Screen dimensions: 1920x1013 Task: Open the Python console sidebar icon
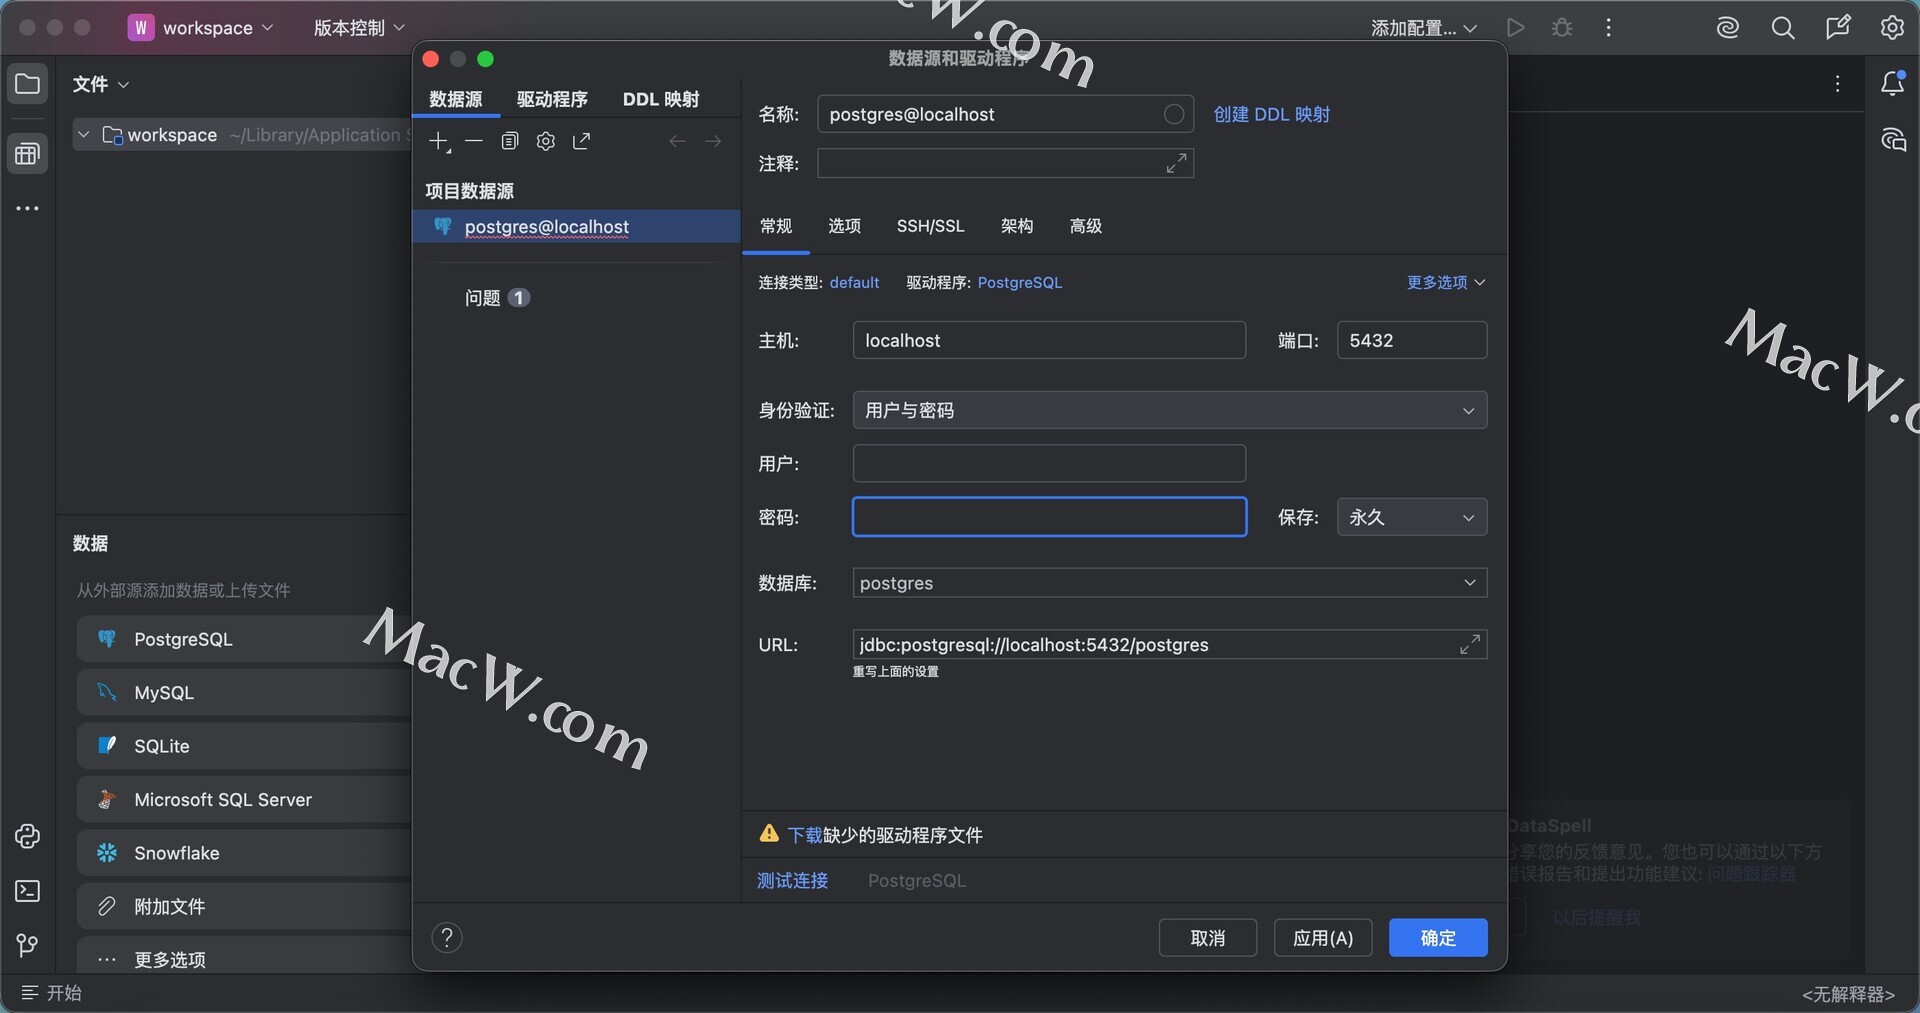click(x=27, y=837)
